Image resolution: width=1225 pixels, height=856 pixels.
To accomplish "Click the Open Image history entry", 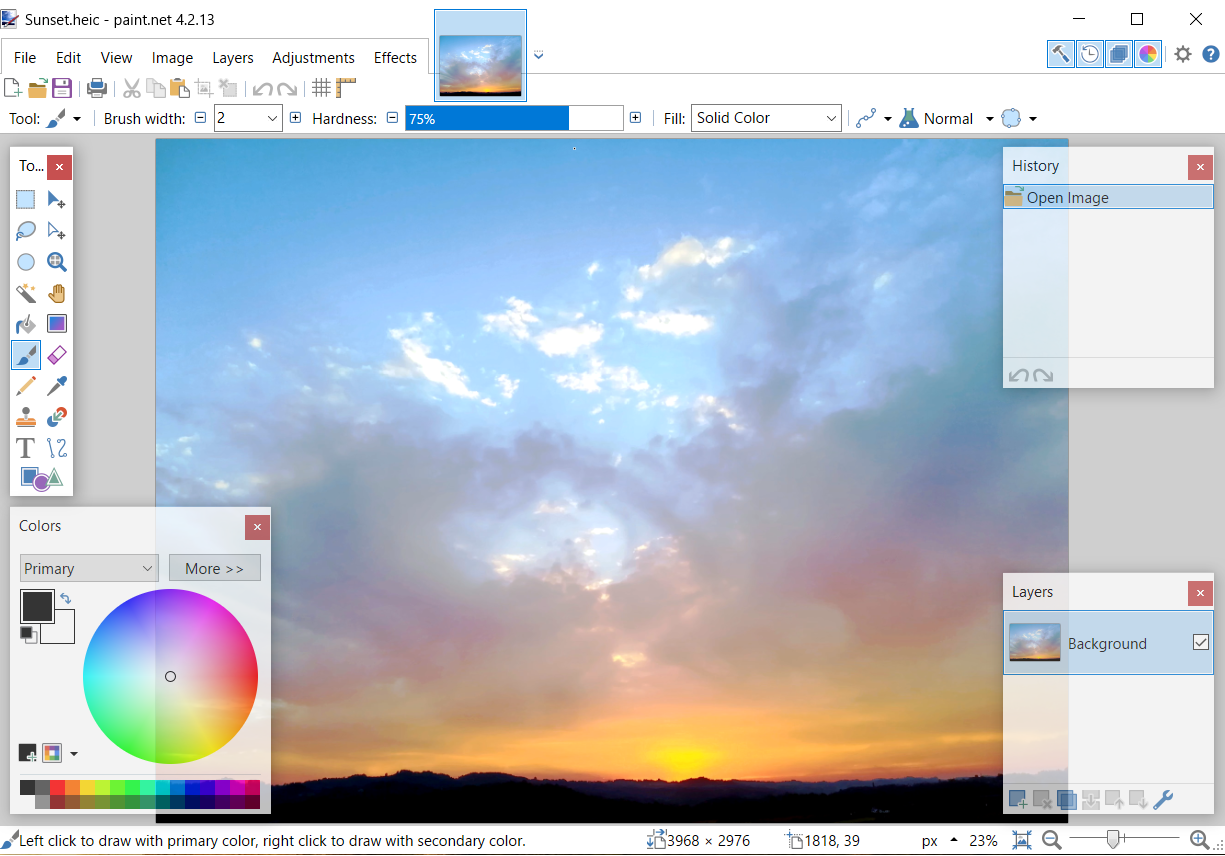I will click(1067, 198).
